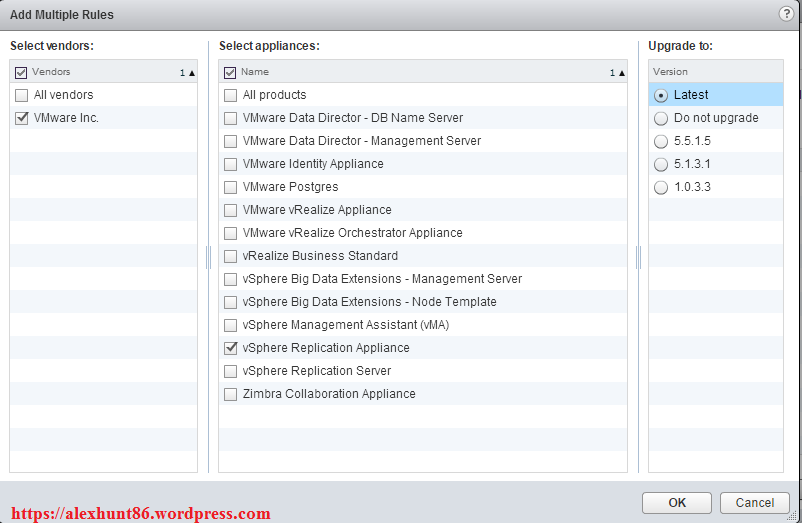Toggle the Name header select-all checkbox
This screenshot has width=802, height=523.
230,73
